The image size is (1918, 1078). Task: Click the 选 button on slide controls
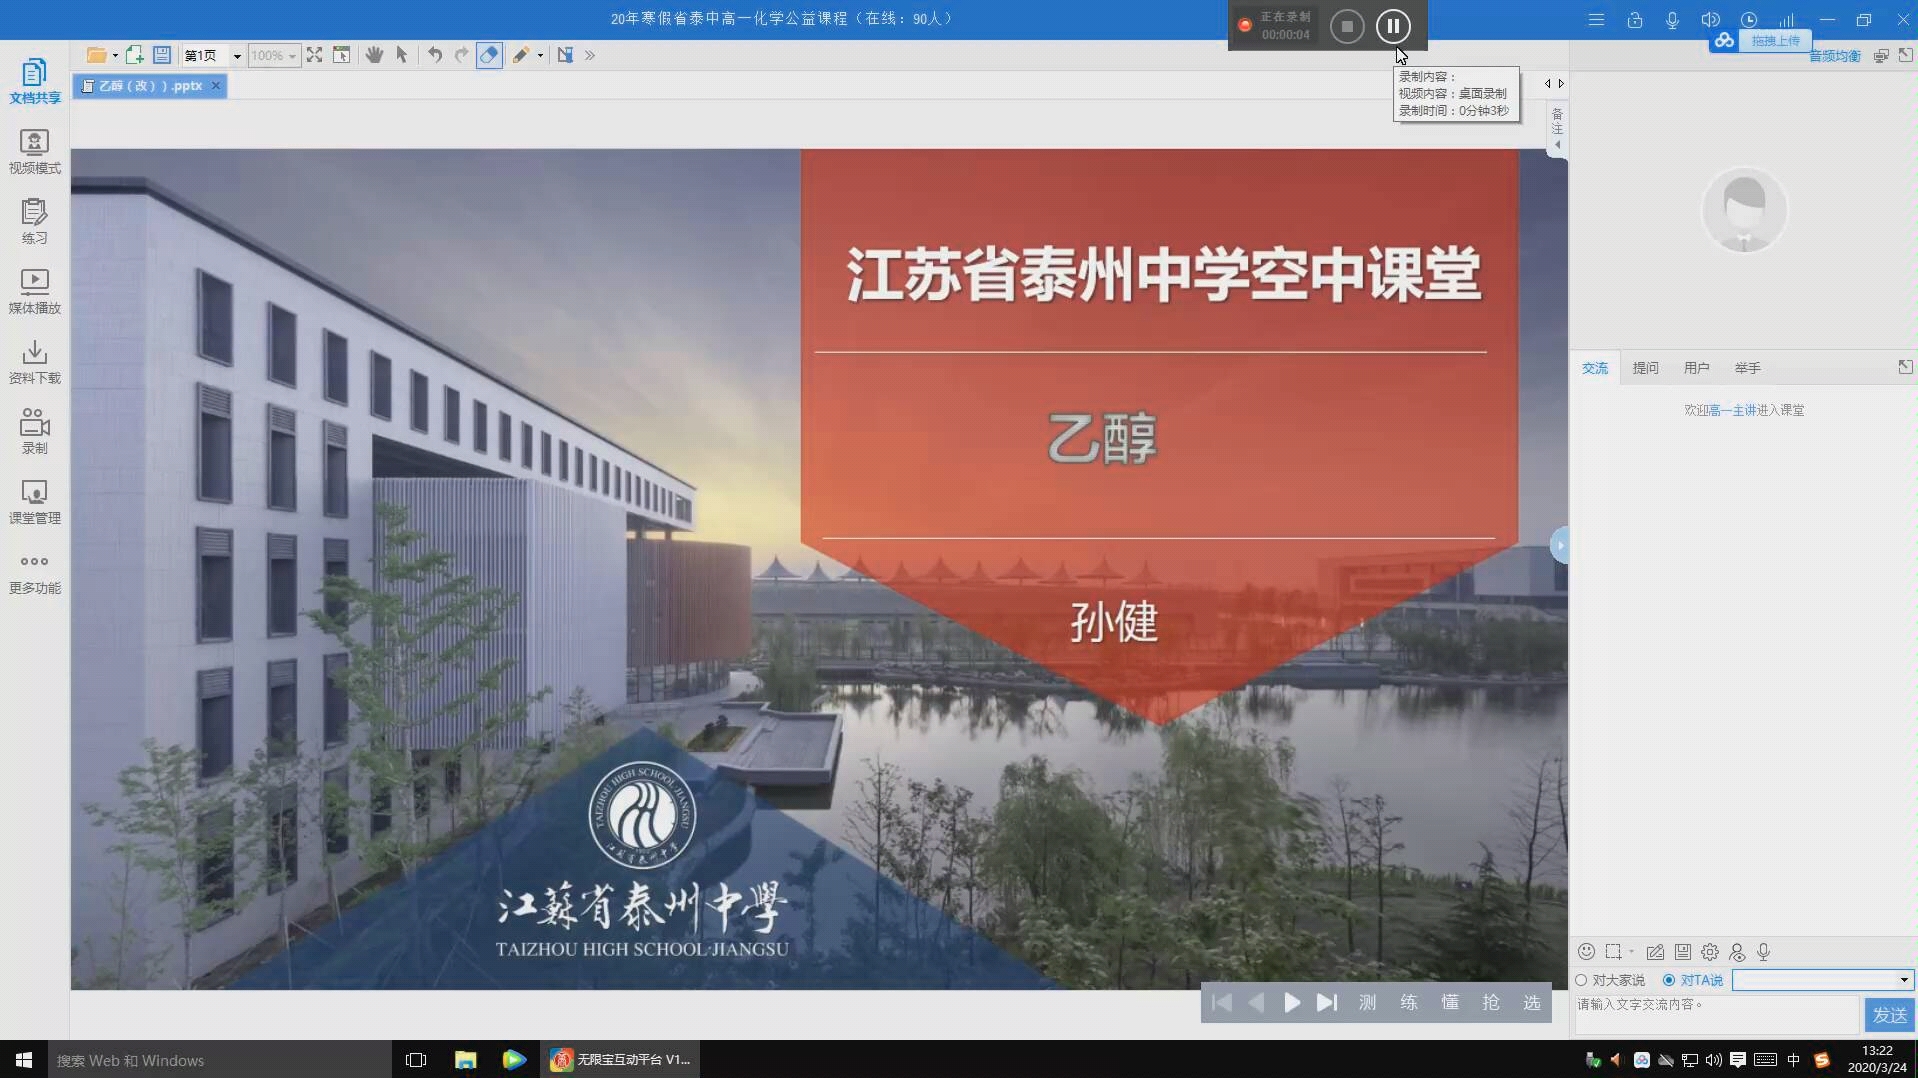(x=1532, y=1002)
